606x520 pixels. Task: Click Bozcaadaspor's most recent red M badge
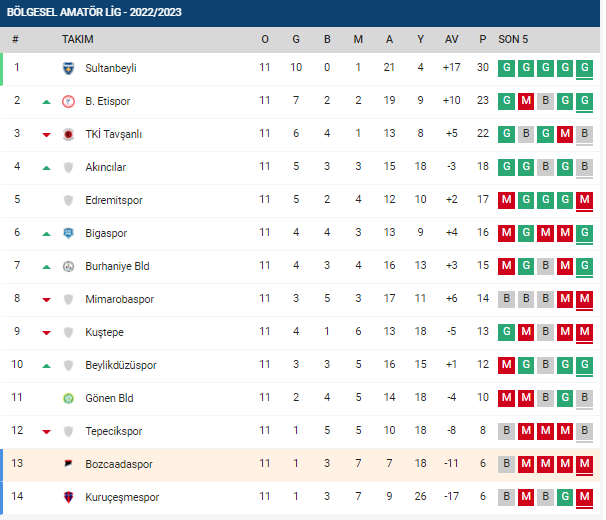coord(584,464)
